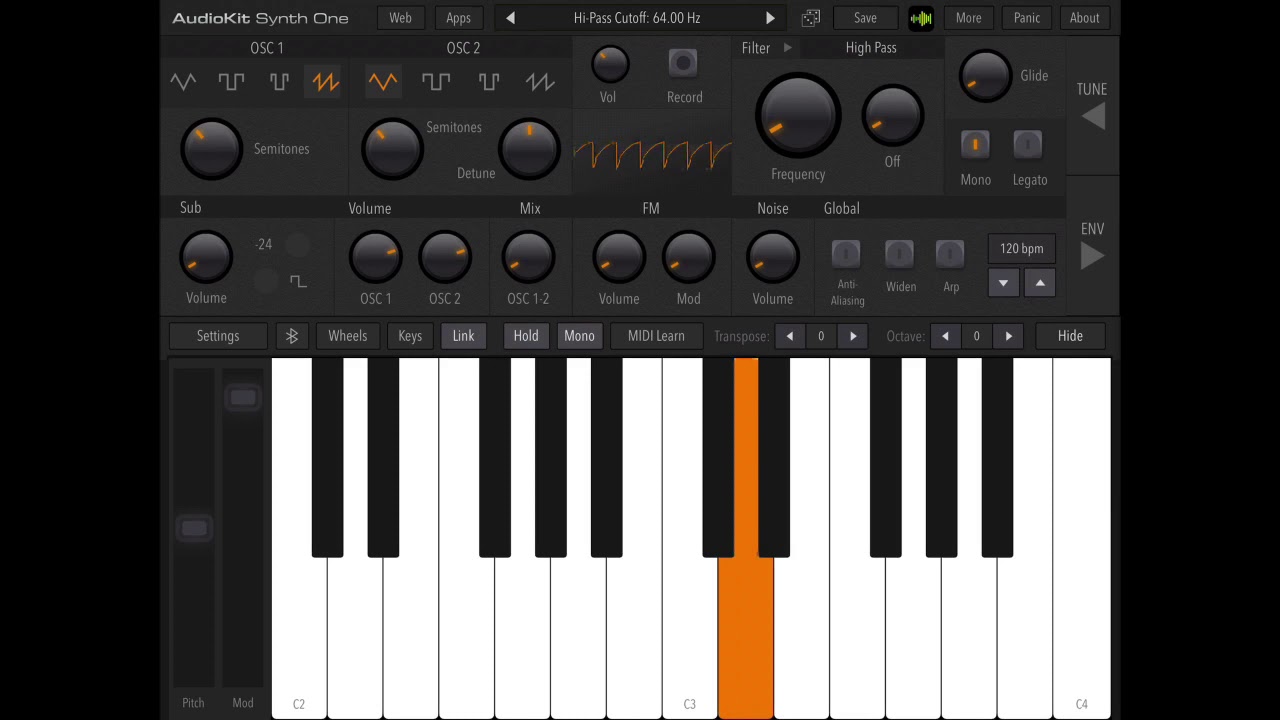Screen dimensions: 1280x720
Task: Show the Wheels panel
Action: (x=348, y=336)
